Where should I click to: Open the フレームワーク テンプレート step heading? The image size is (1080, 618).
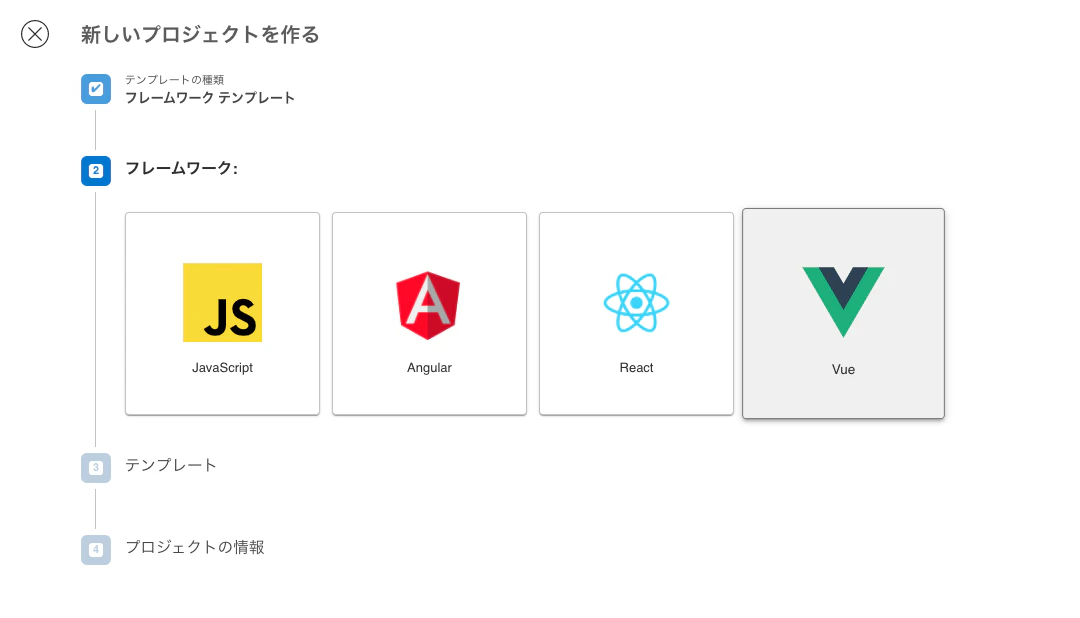tap(209, 98)
